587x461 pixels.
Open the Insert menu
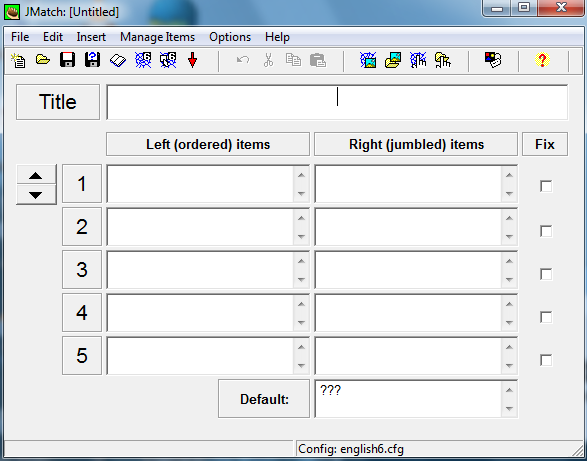pos(91,37)
